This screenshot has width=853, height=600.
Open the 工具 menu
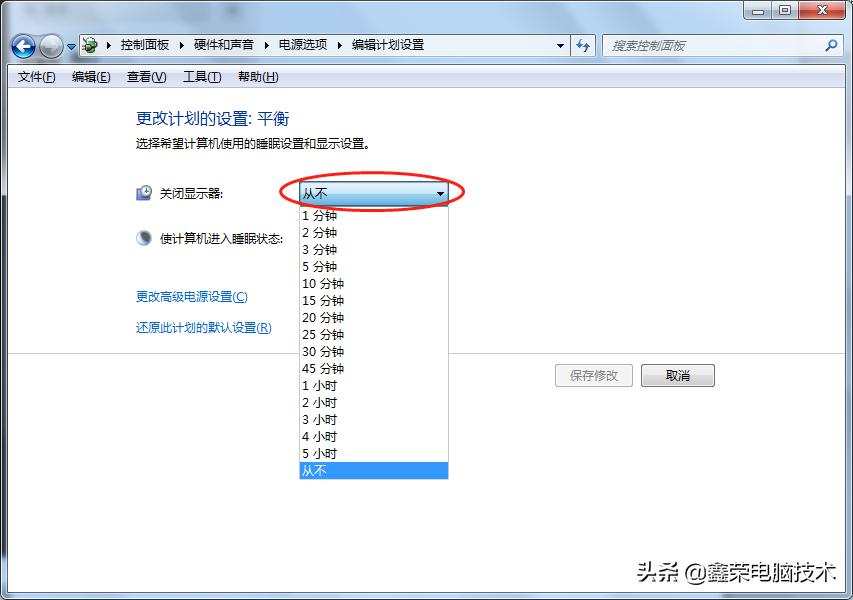pos(200,76)
